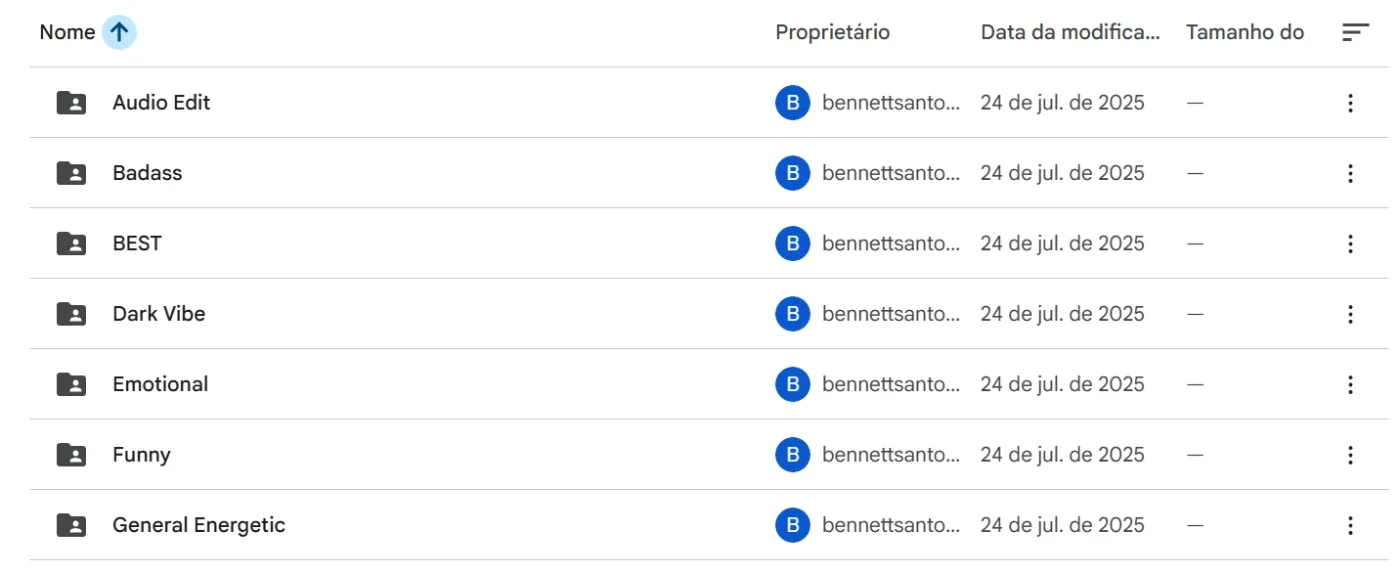
Task: Open sort options icon in header
Action: point(1355,32)
